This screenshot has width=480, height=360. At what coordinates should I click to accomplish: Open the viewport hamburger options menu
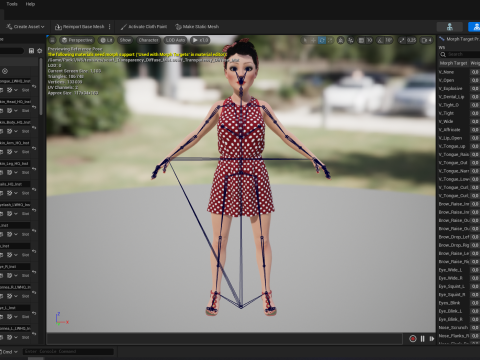click(x=53, y=40)
